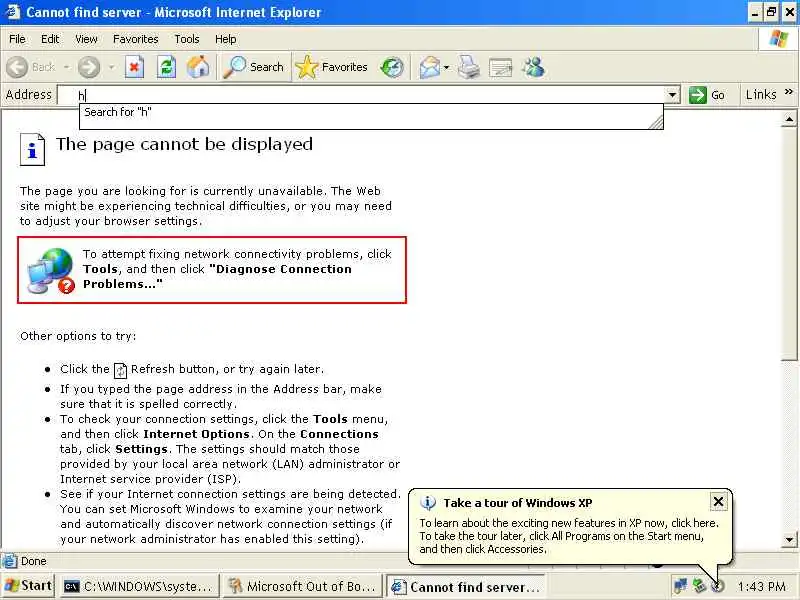
Task: Expand the Back history dropdown arrow
Action: tap(66, 67)
